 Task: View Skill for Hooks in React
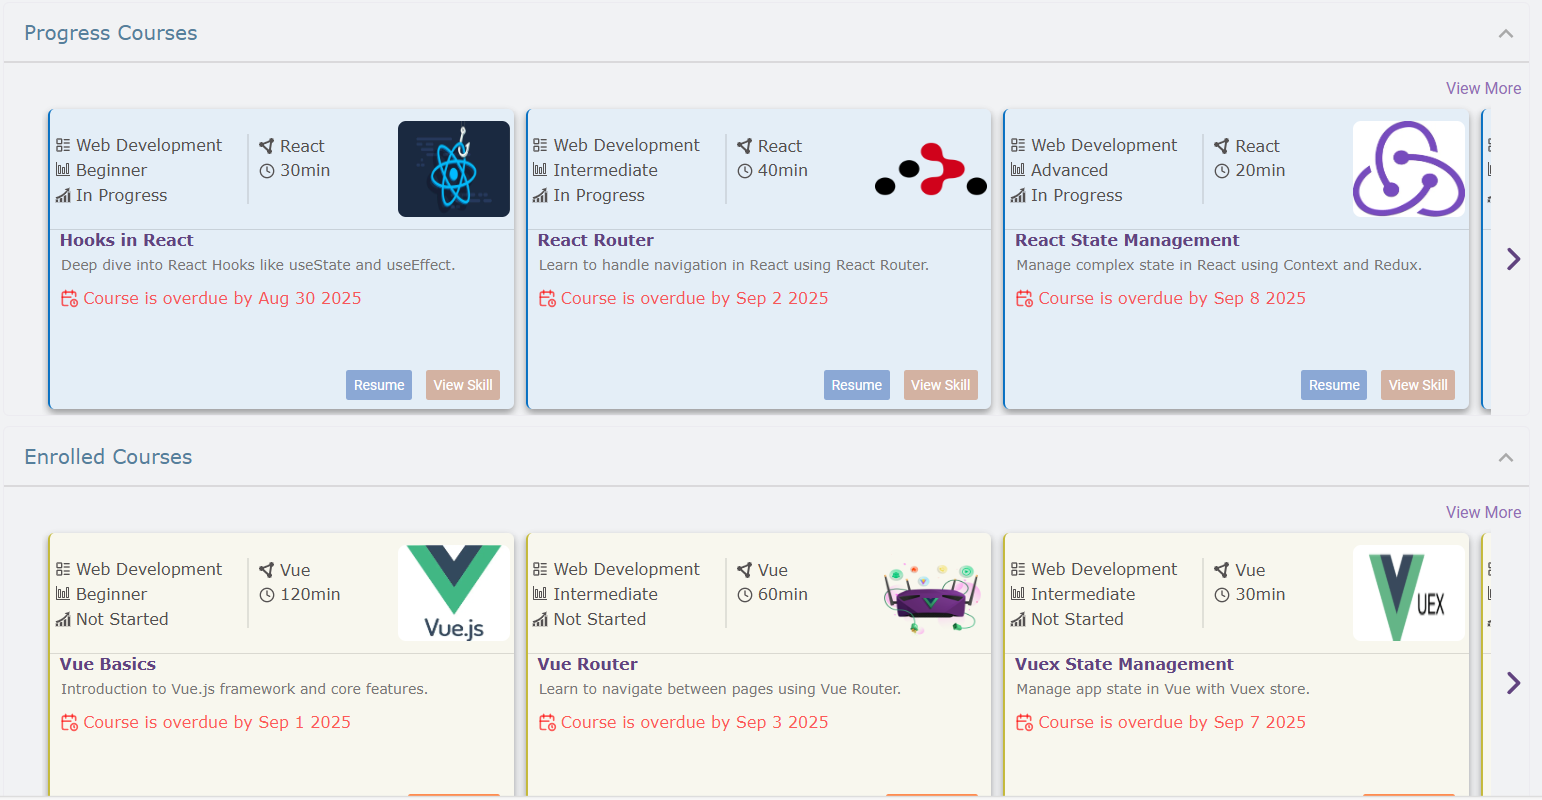coord(463,385)
